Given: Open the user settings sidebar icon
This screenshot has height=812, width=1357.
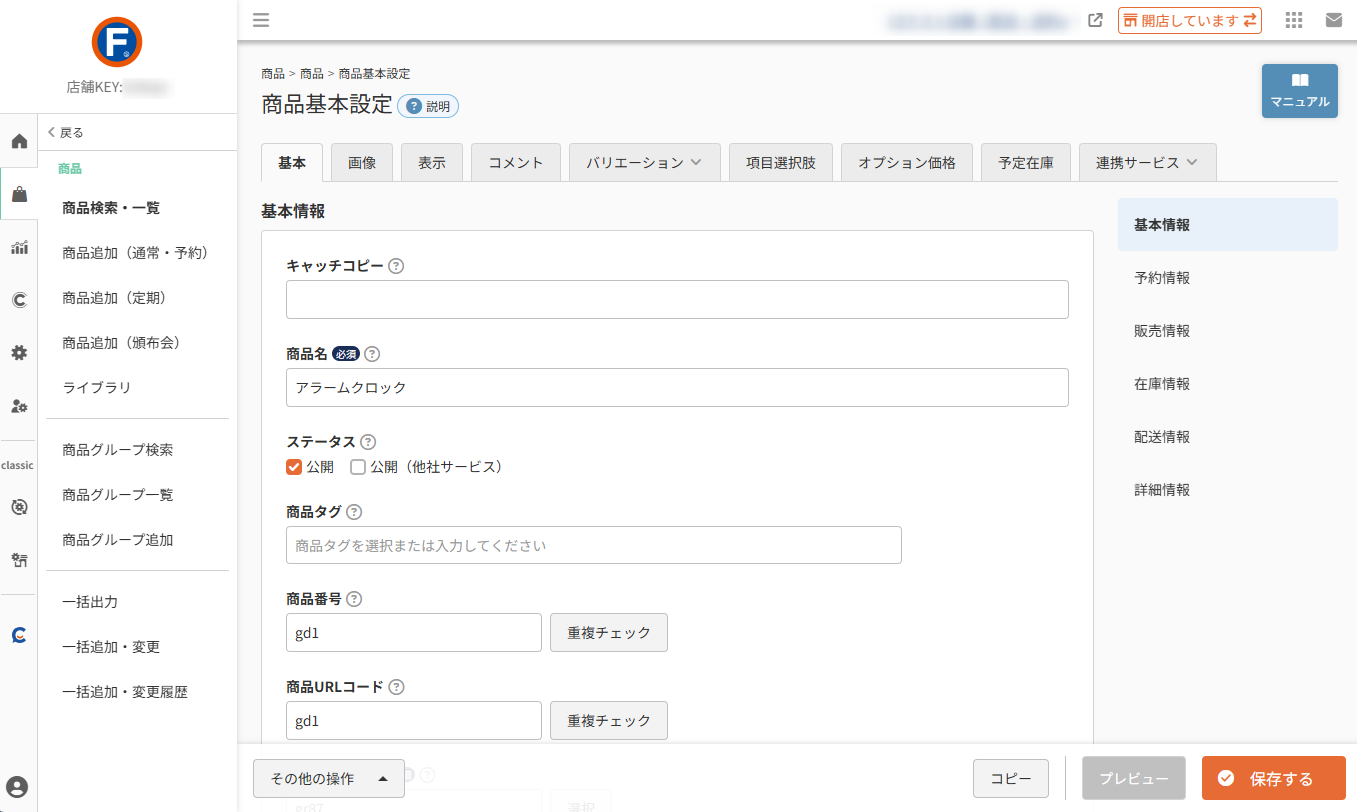Looking at the screenshot, I should tap(19, 406).
